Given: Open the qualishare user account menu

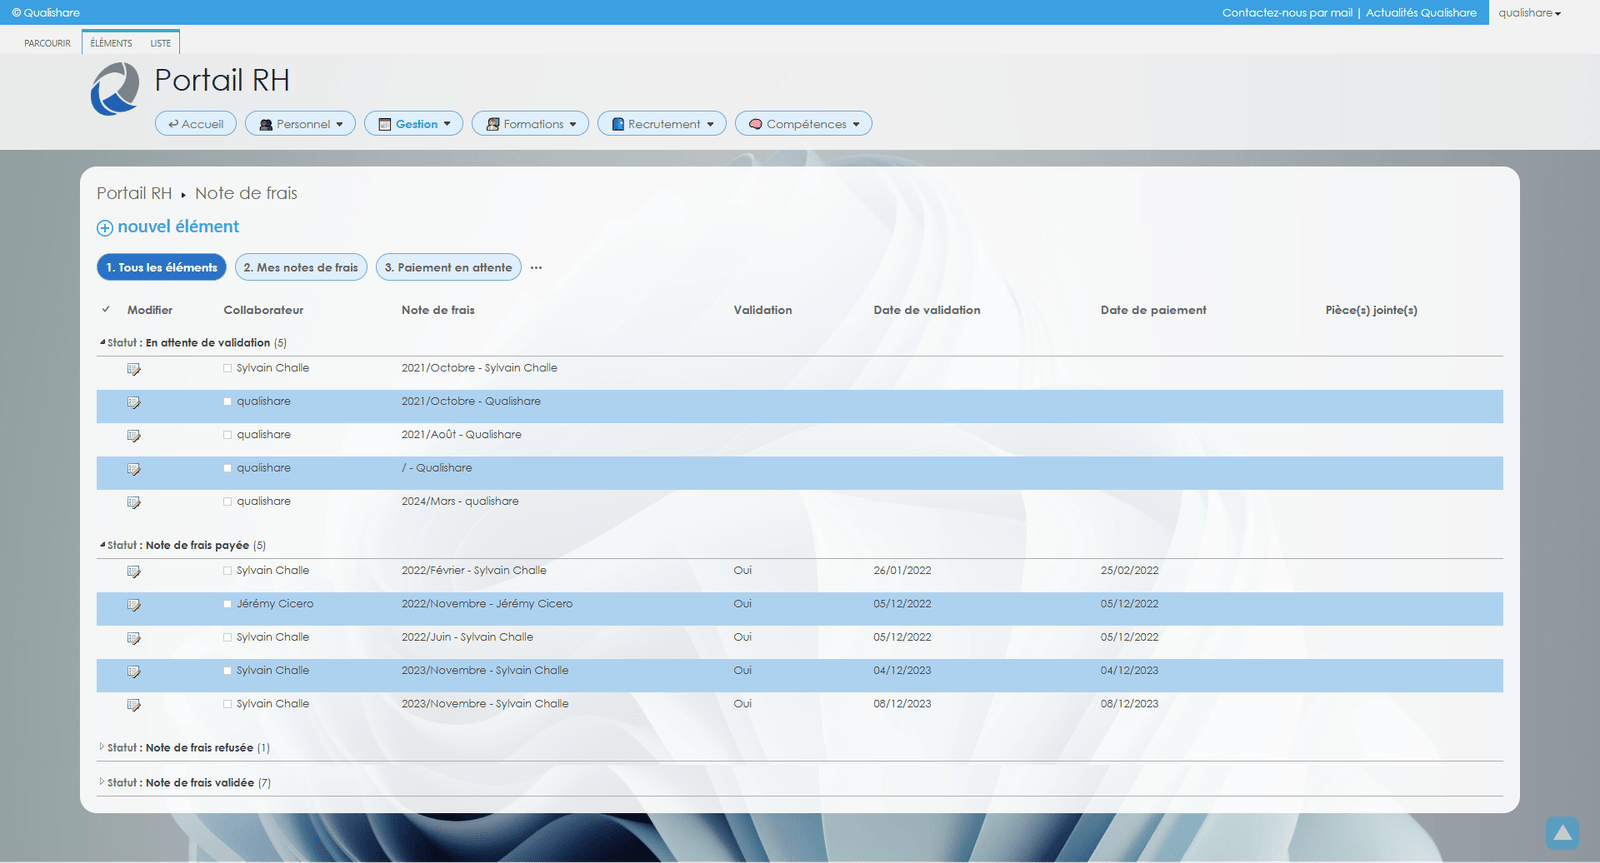Looking at the screenshot, I should click(1529, 13).
